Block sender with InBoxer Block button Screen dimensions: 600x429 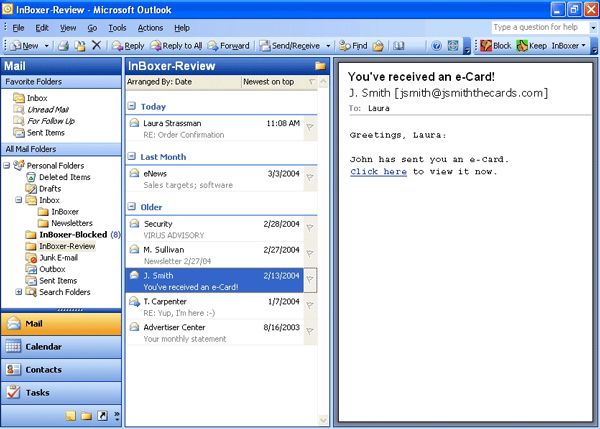click(496, 46)
